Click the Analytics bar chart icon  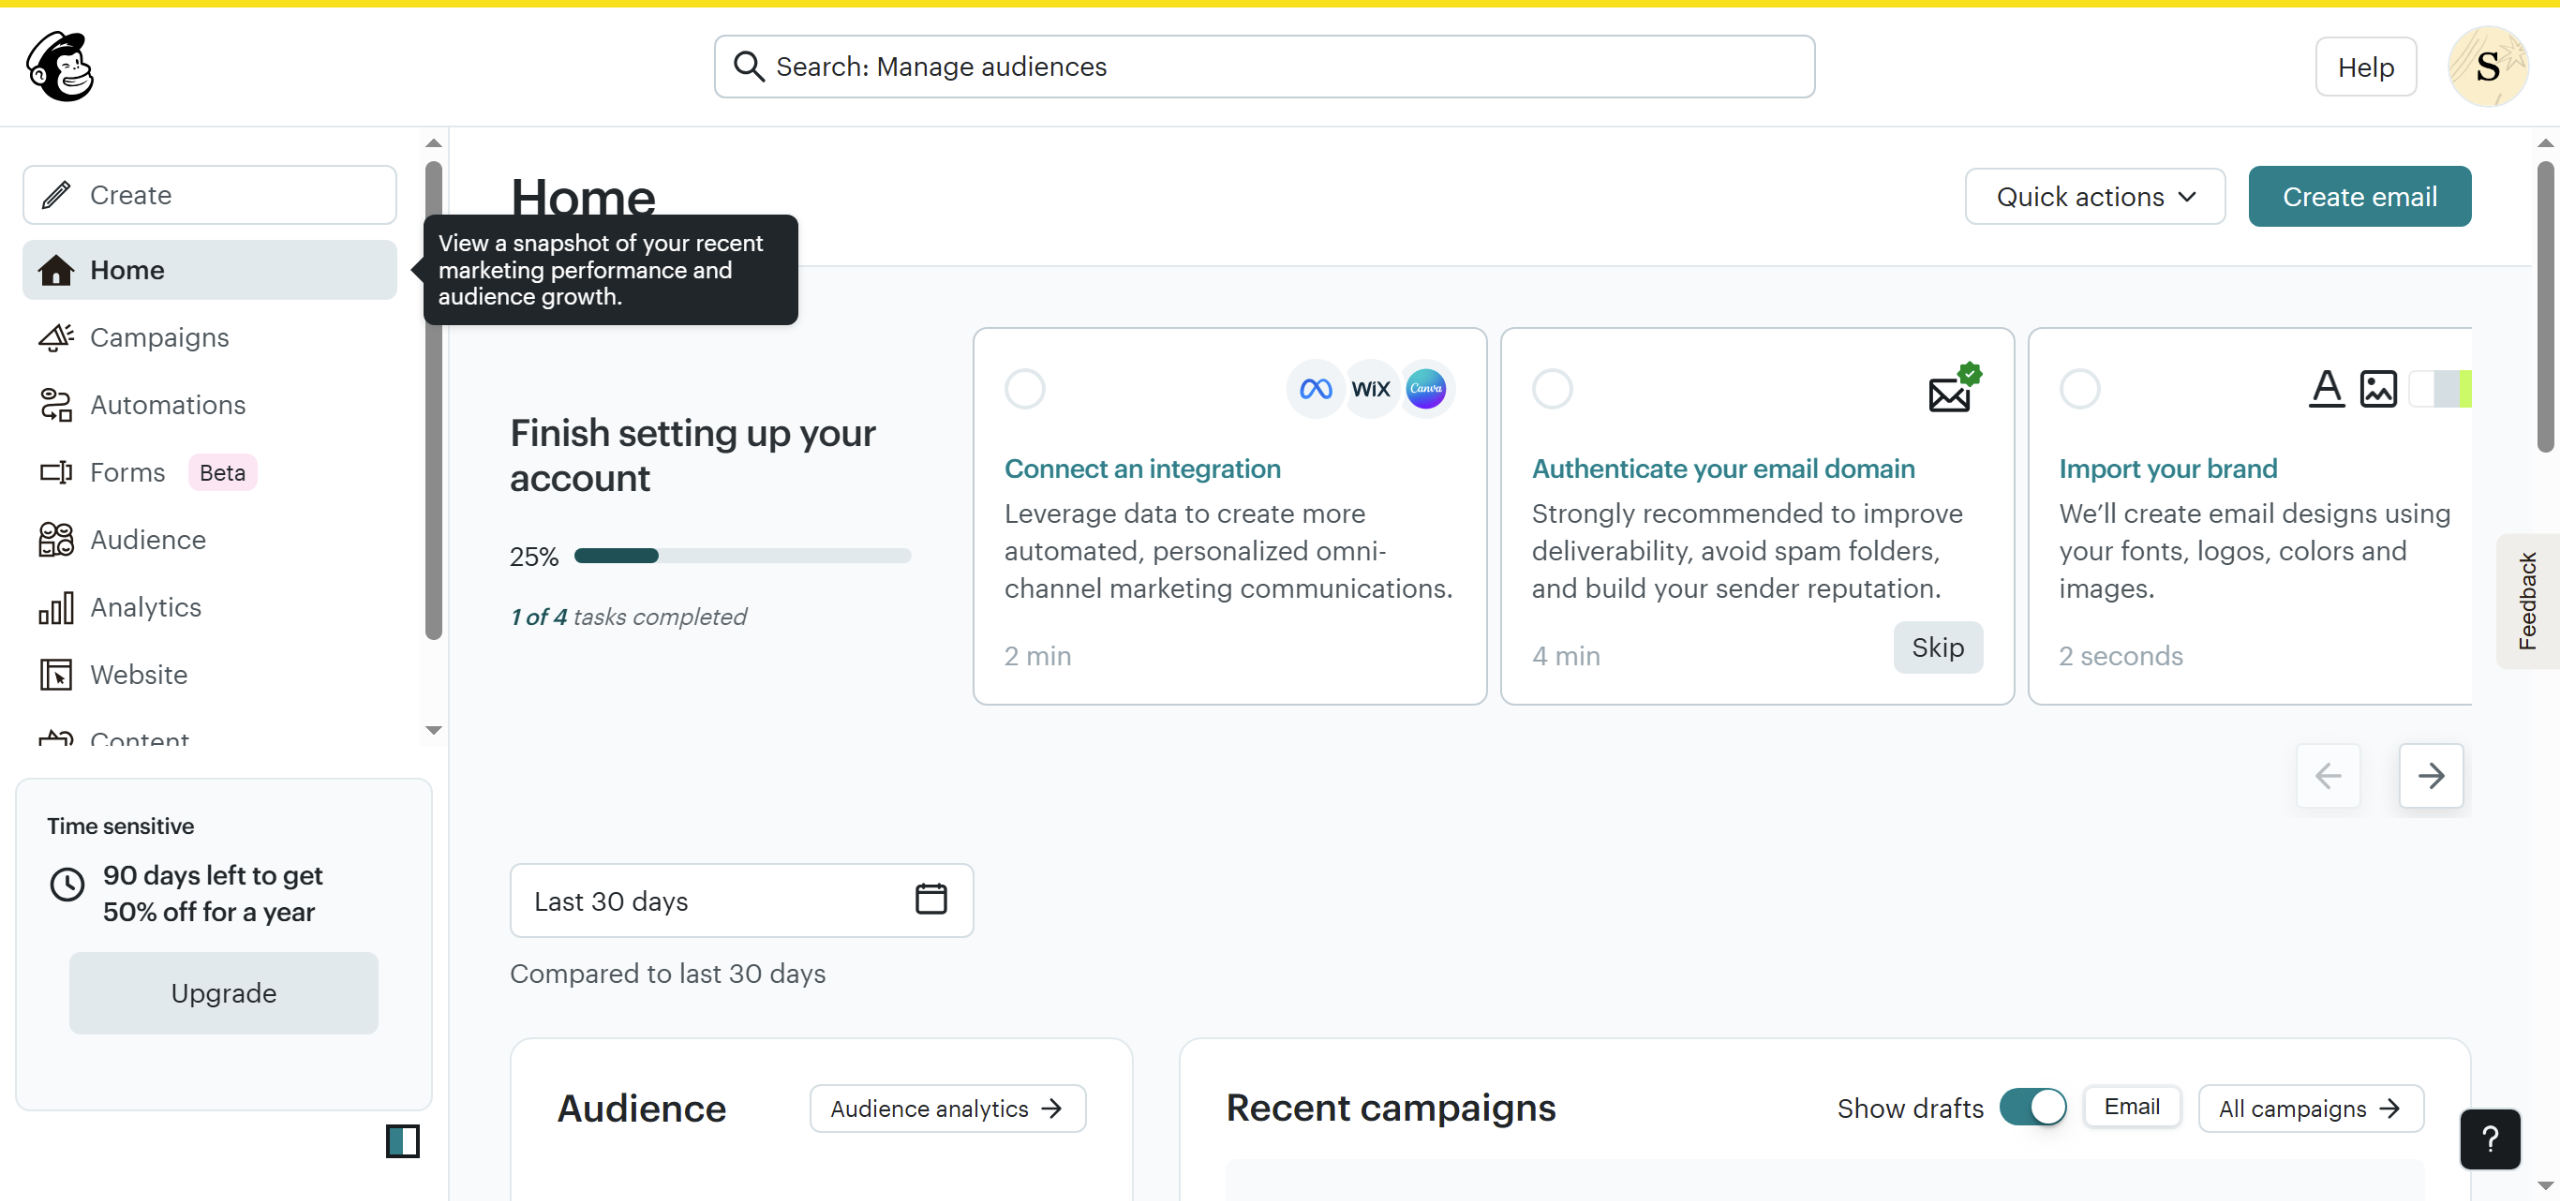pyautogui.click(x=56, y=608)
